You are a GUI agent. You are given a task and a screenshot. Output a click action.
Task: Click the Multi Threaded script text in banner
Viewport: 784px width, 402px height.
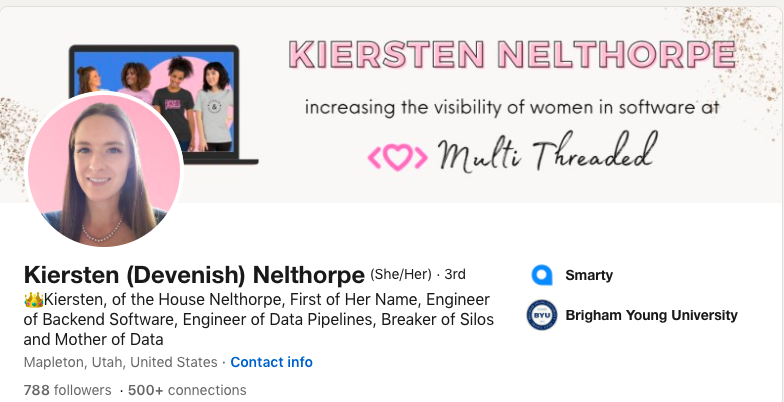pyautogui.click(x=546, y=152)
